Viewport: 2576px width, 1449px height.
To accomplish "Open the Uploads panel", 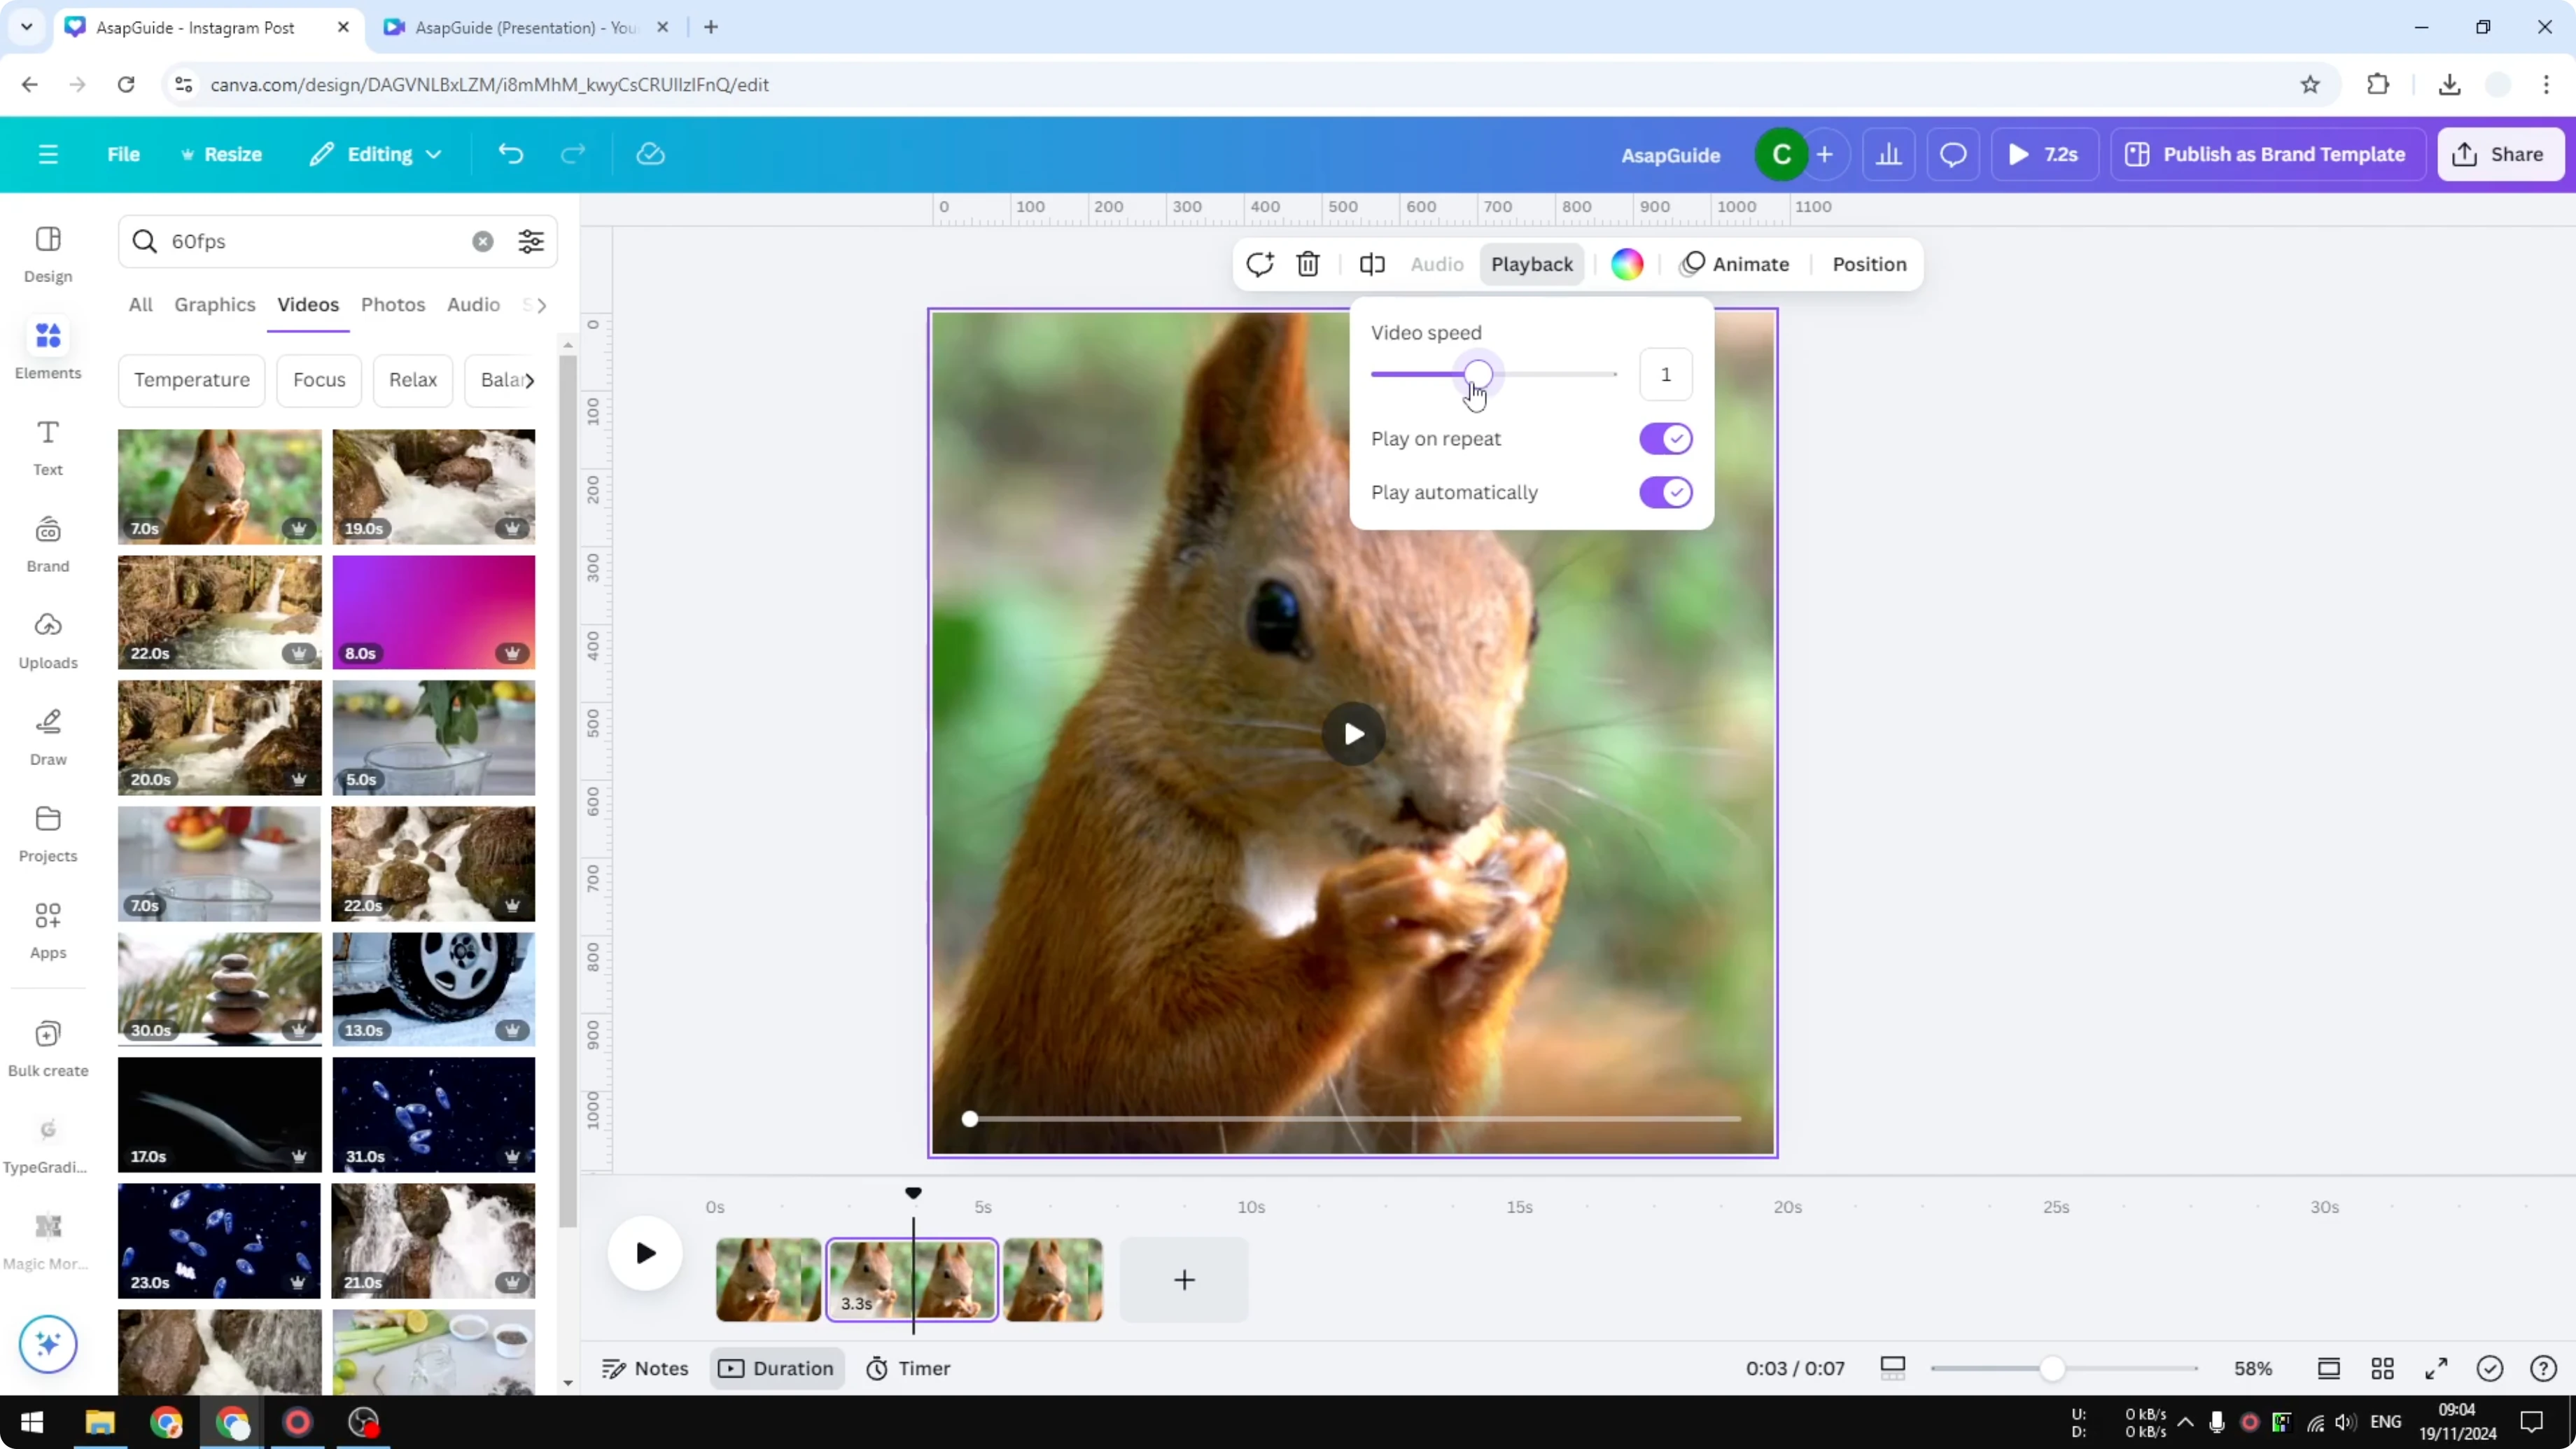I will [47, 640].
